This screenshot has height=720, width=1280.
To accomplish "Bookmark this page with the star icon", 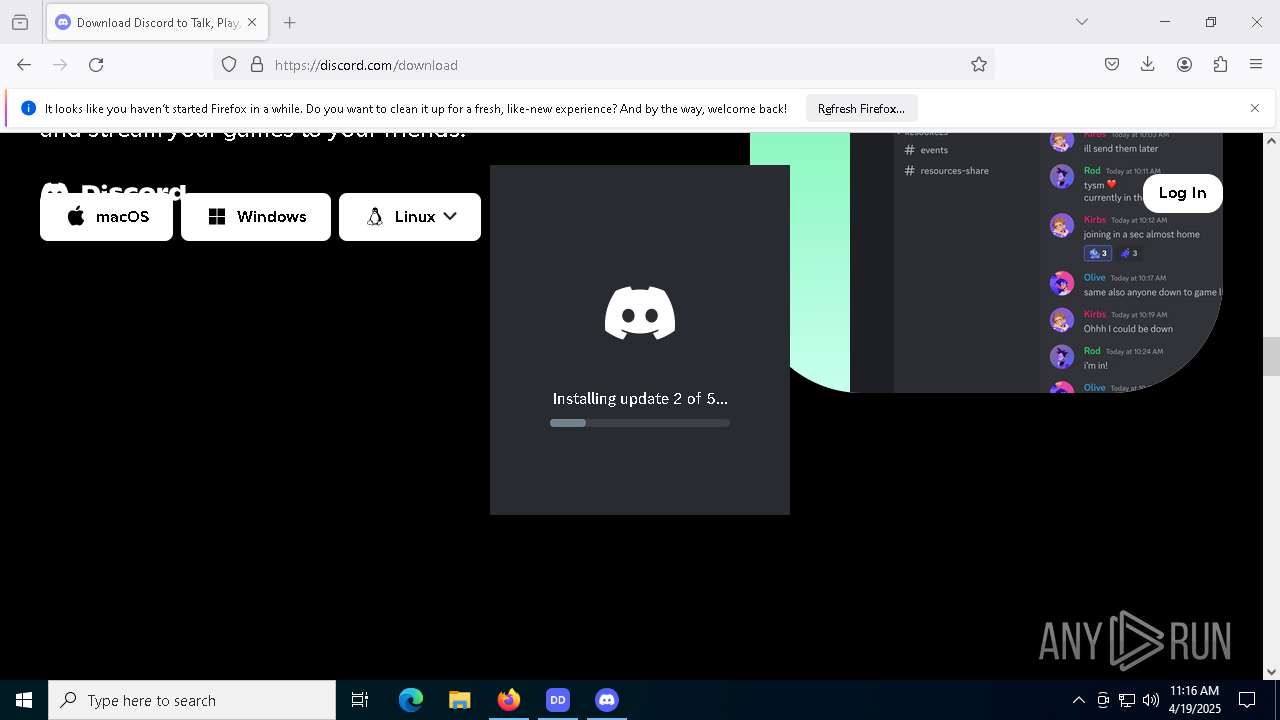I will 979,65.
